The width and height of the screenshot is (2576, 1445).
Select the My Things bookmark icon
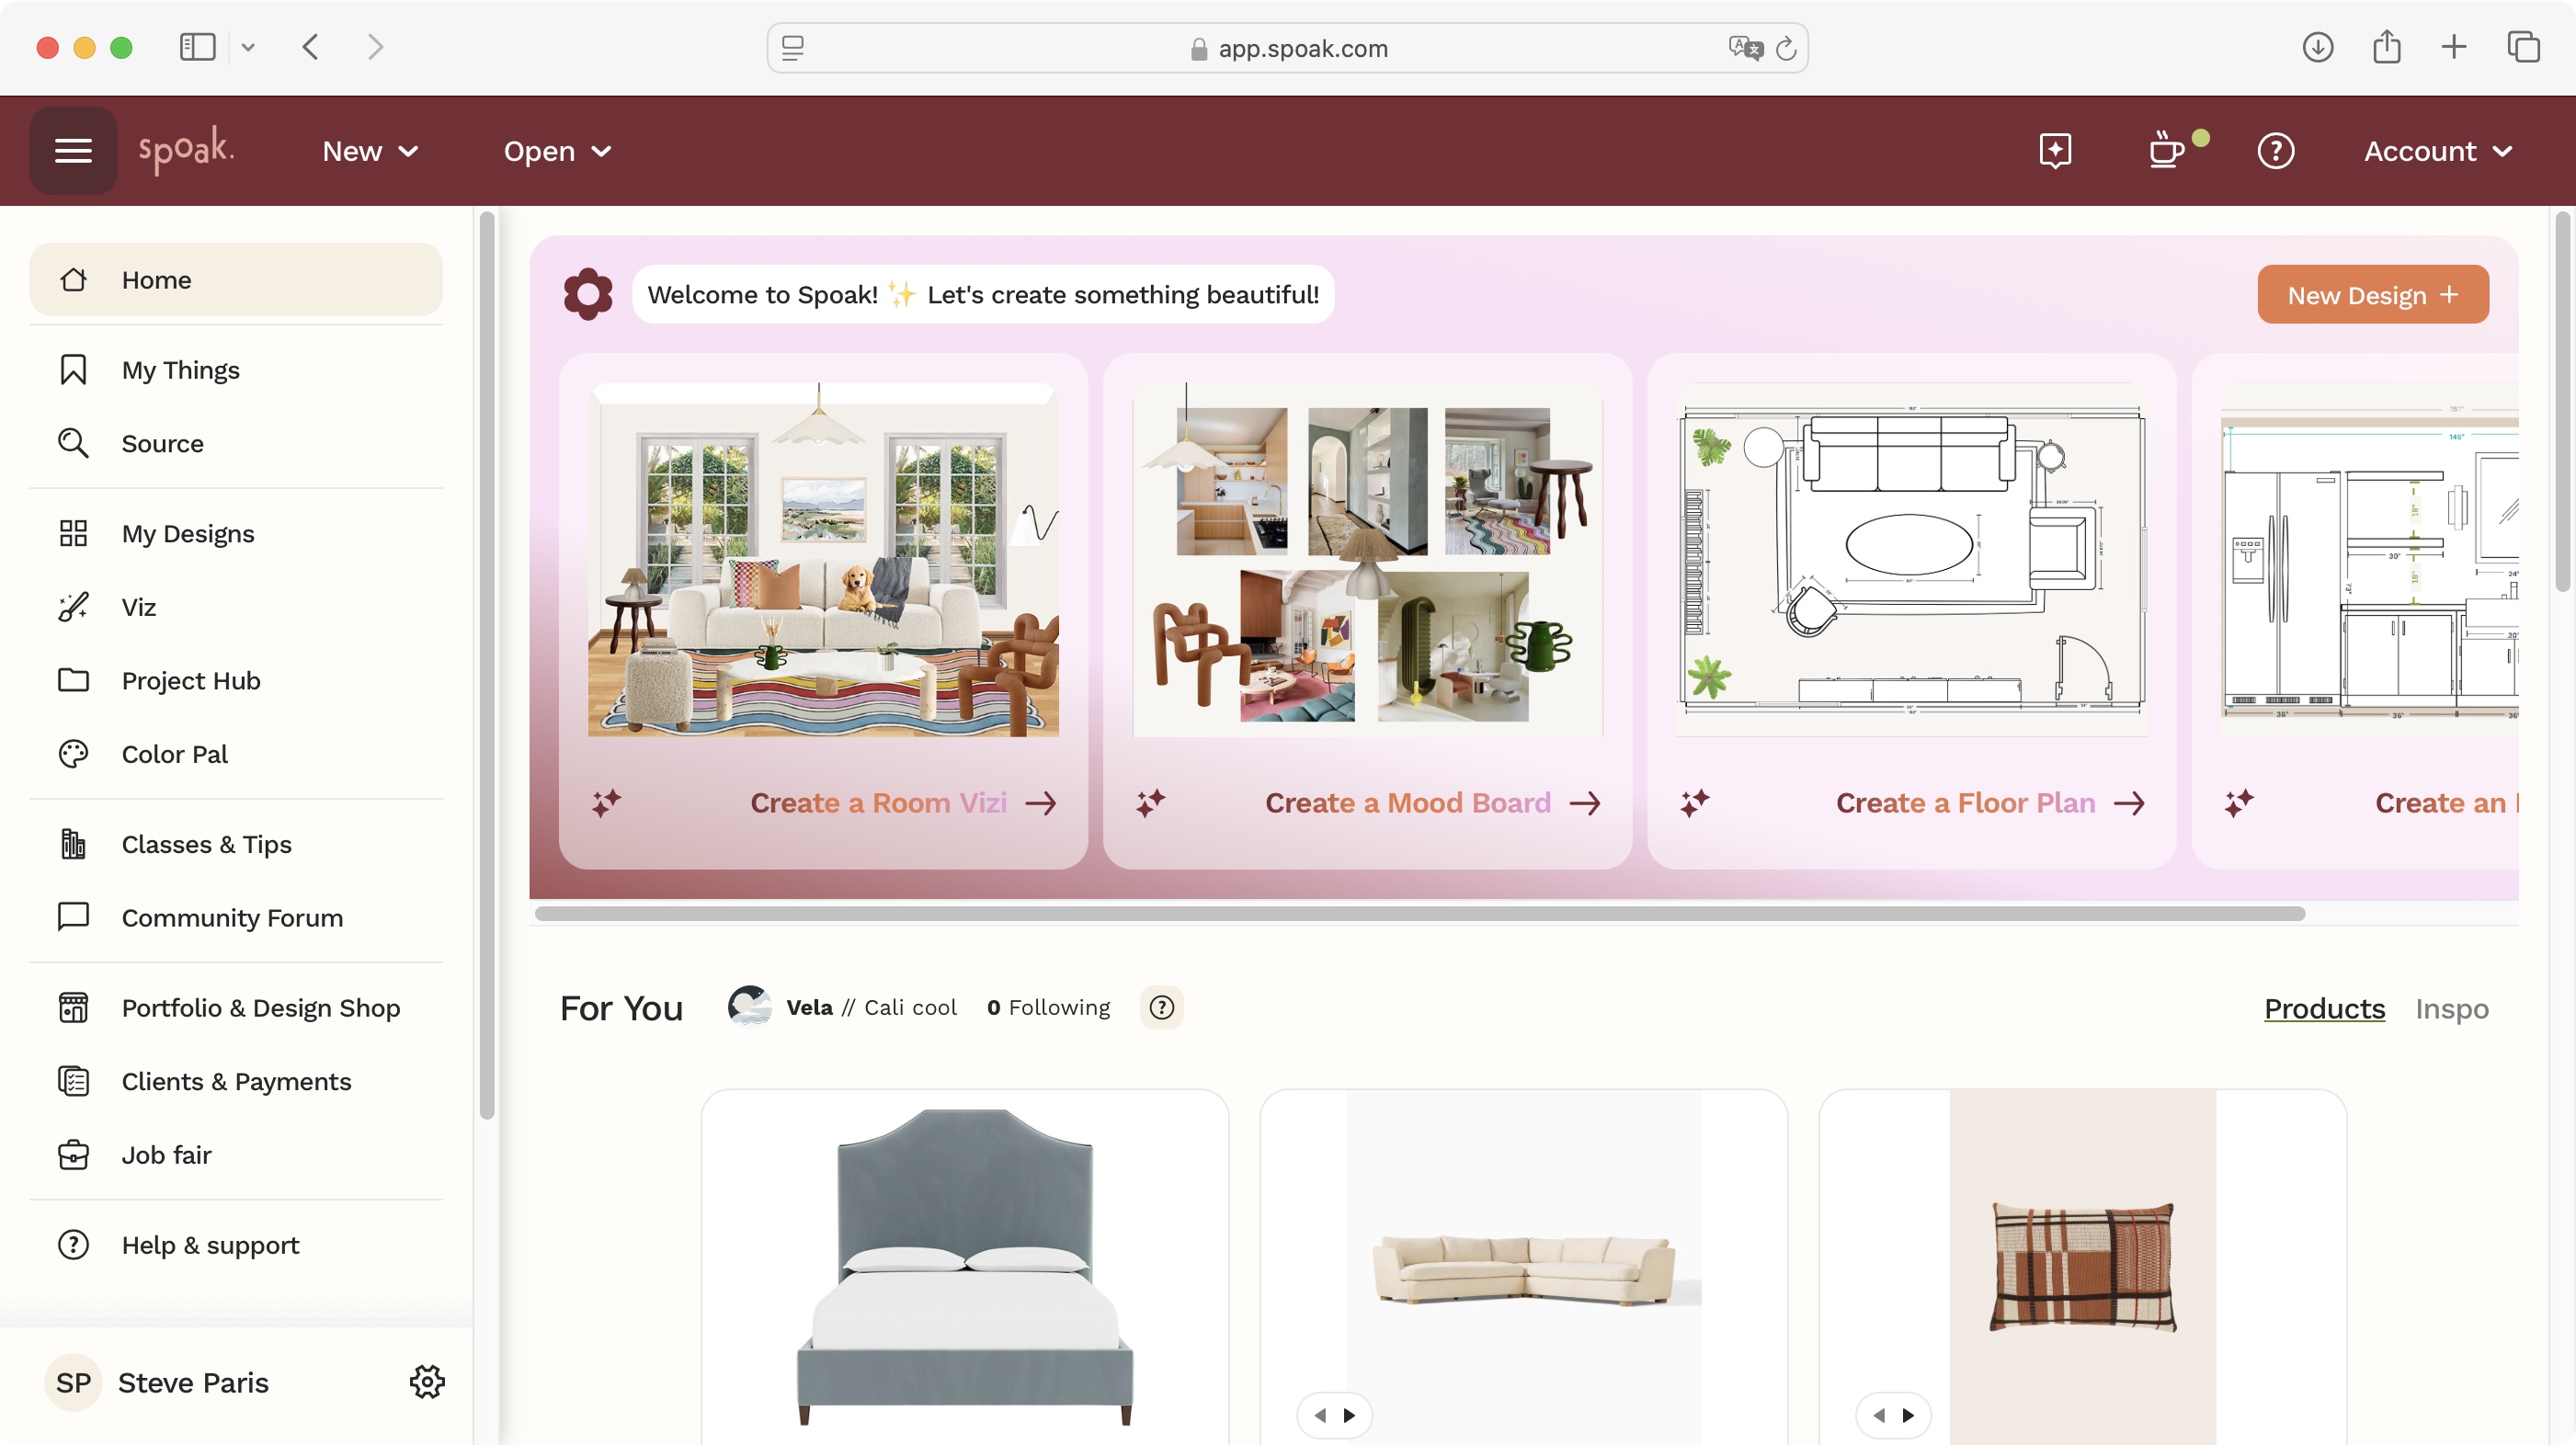(73, 369)
